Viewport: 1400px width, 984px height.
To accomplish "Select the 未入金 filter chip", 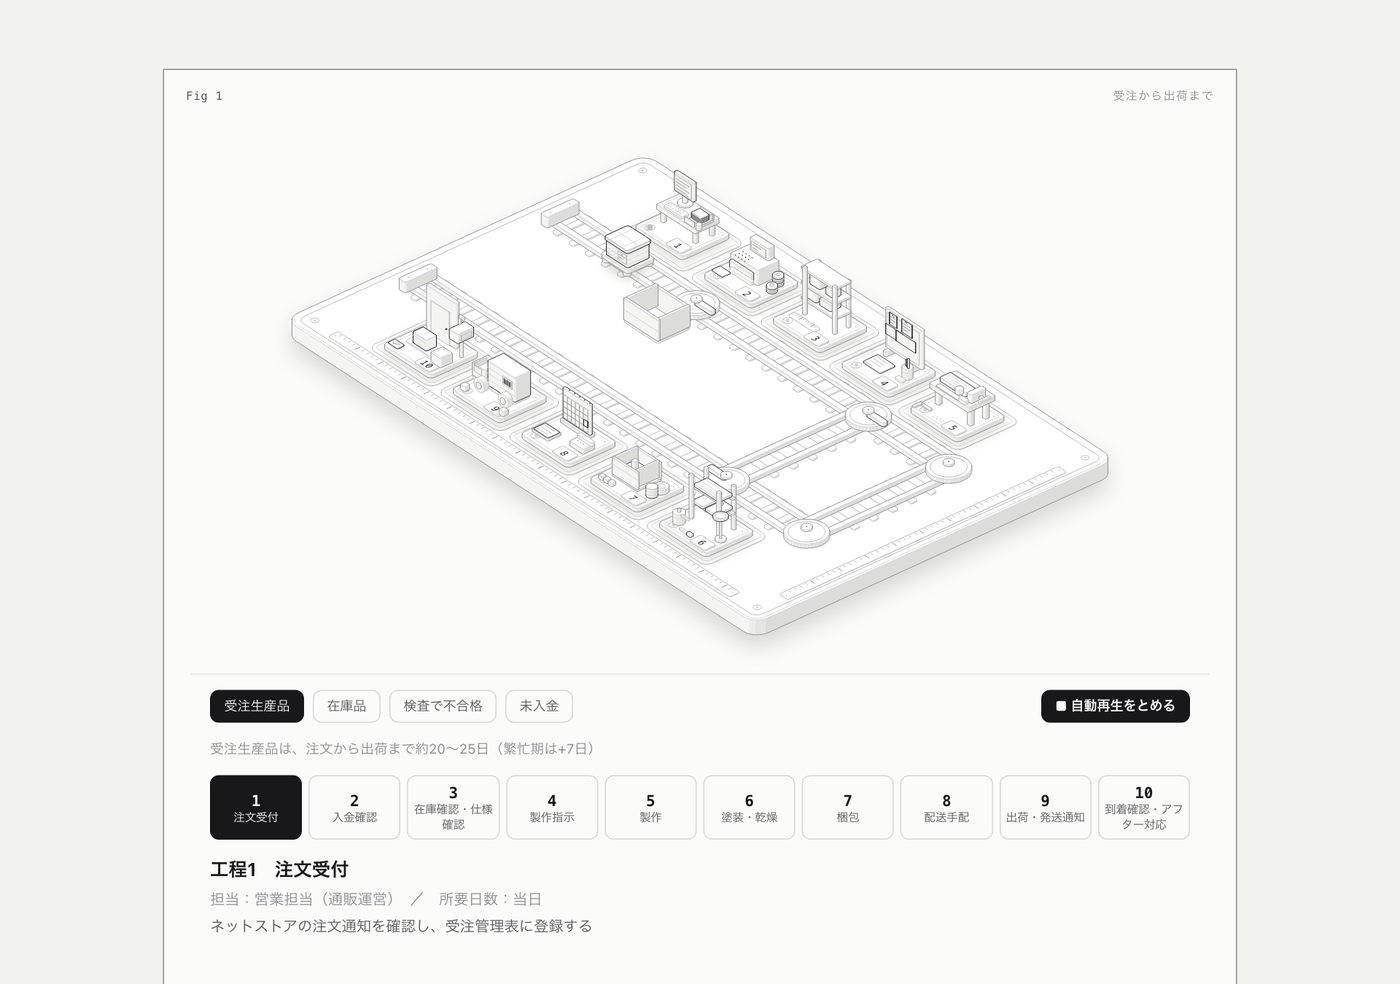I will [539, 706].
